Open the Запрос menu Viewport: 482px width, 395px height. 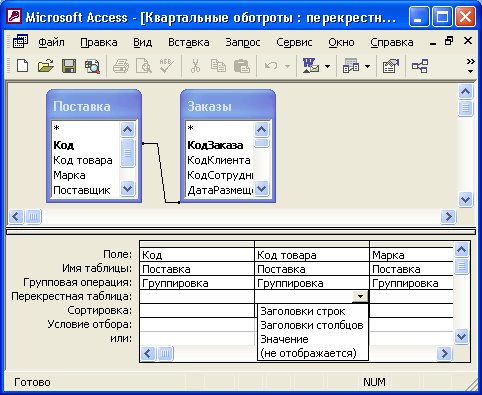[243, 42]
